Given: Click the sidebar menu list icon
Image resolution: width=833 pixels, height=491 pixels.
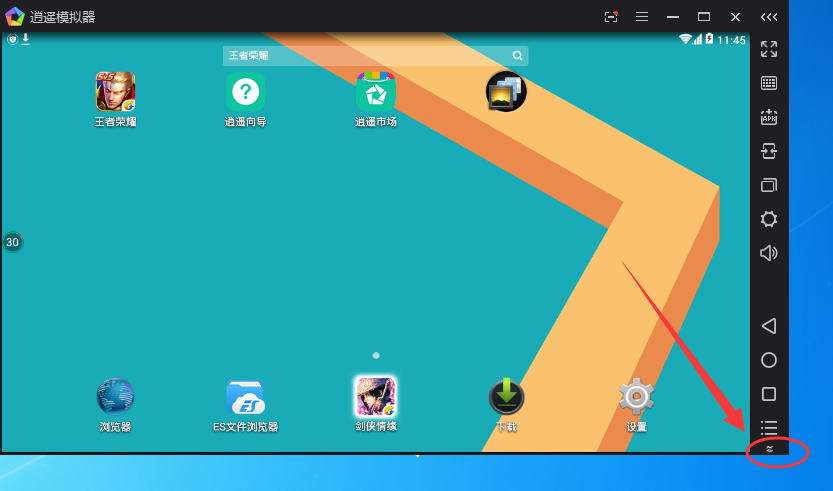Looking at the screenshot, I should (x=769, y=427).
